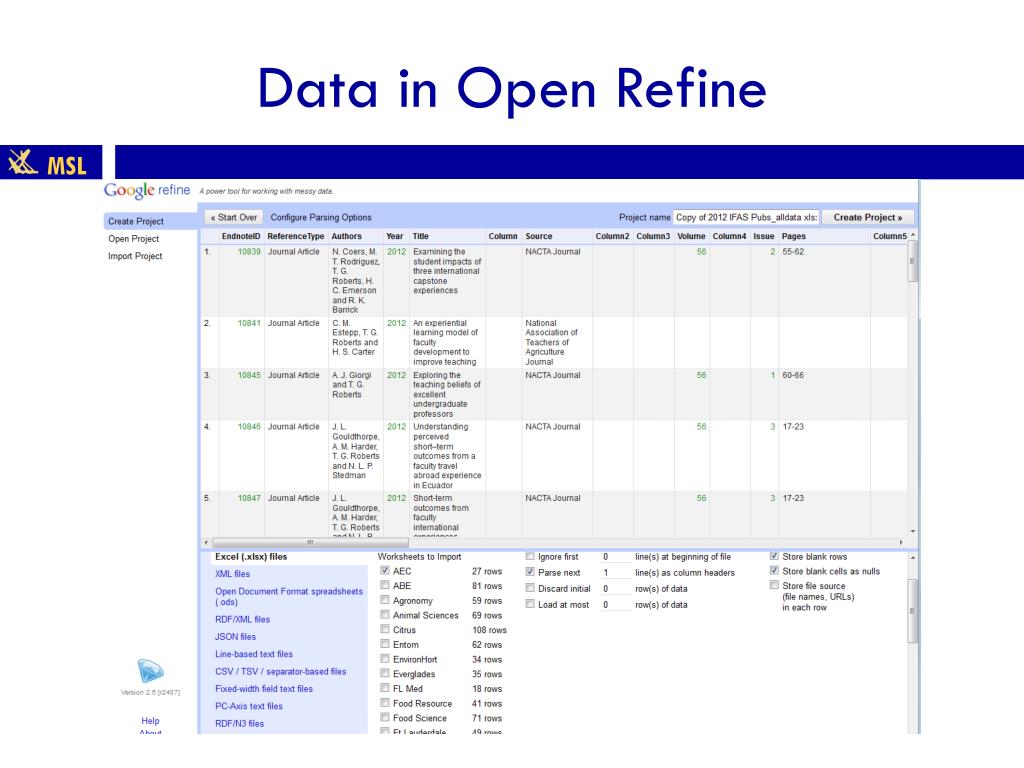Click the Project name text field

[746, 217]
